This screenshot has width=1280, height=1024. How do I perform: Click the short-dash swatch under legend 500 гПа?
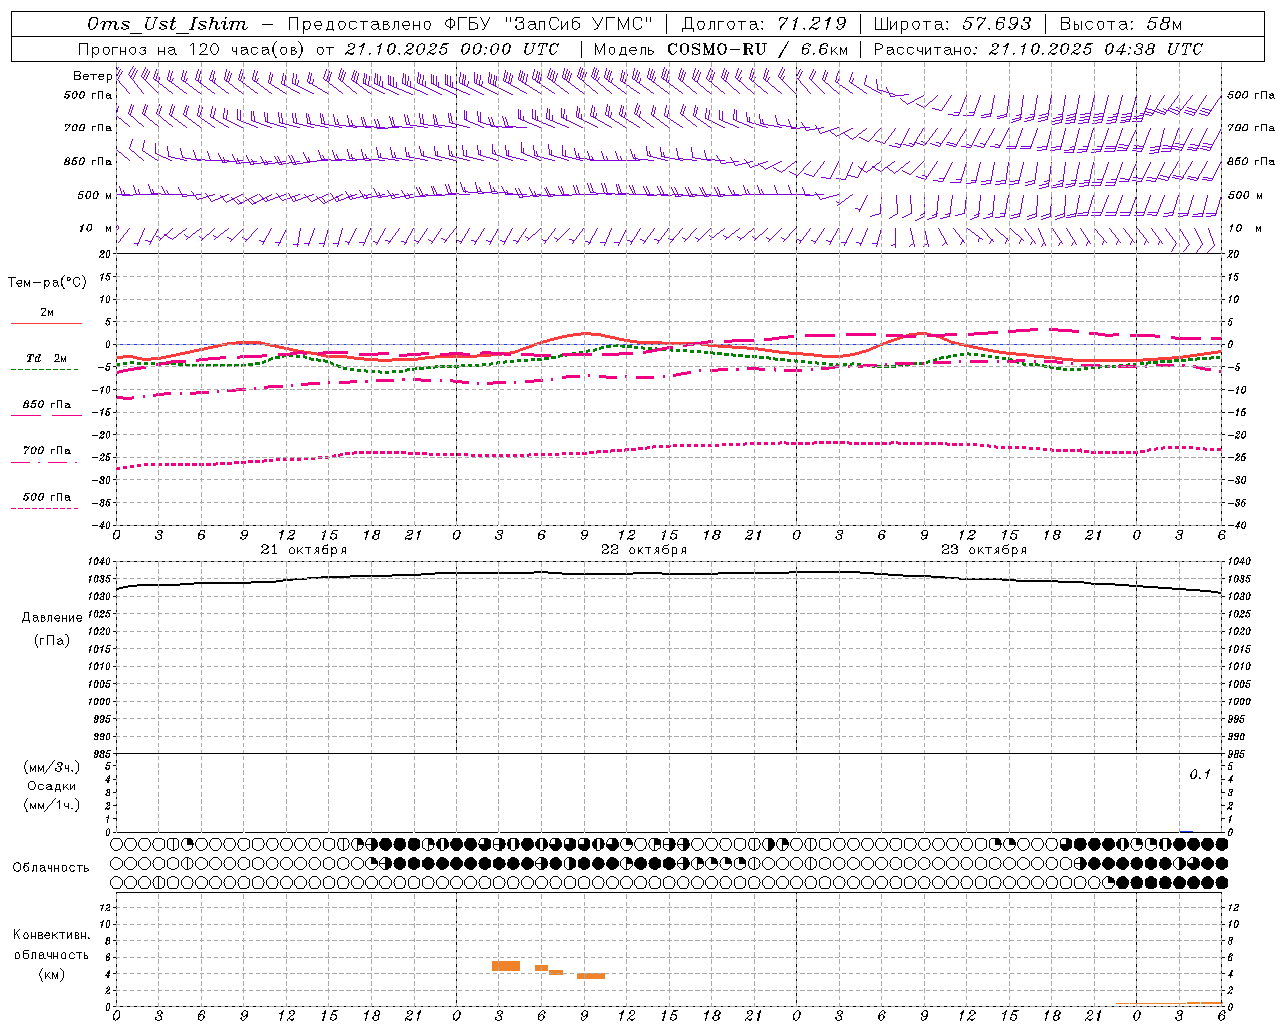click(45, 508)
